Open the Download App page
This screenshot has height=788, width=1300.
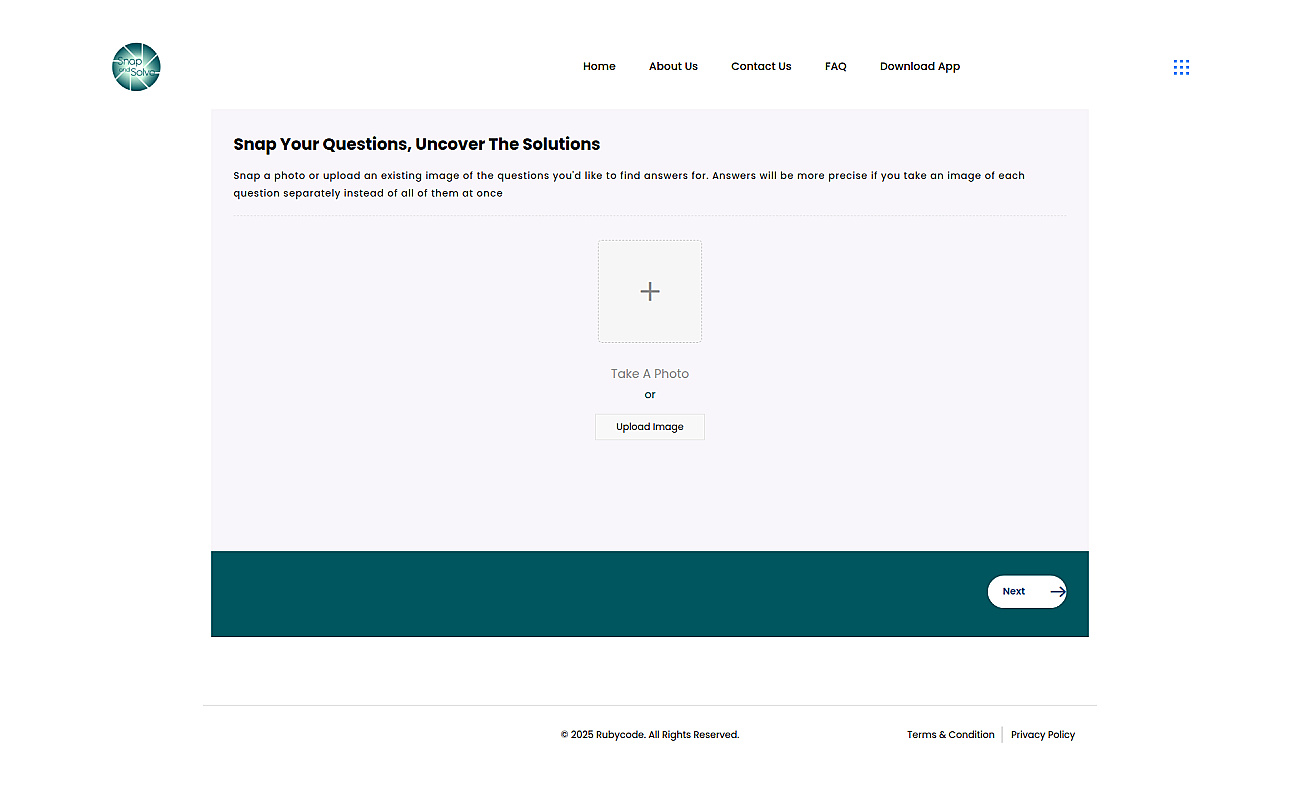[920, 66]
